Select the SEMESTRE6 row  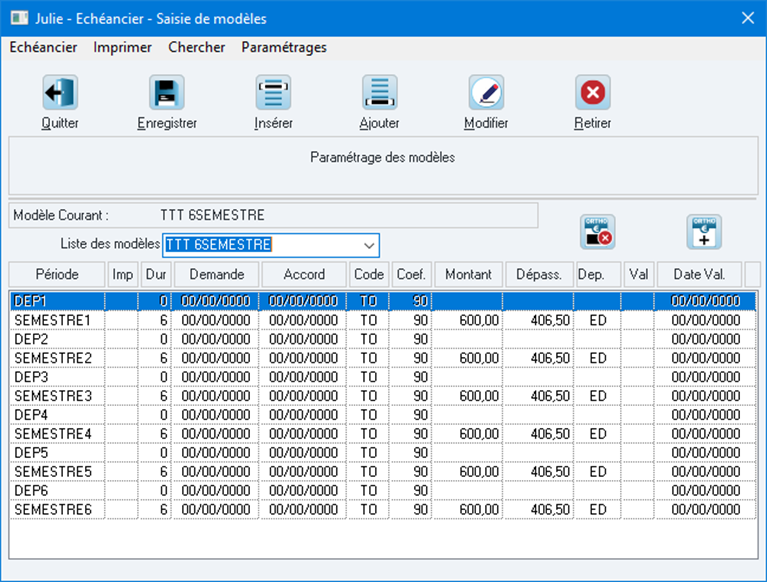point(383,510)
